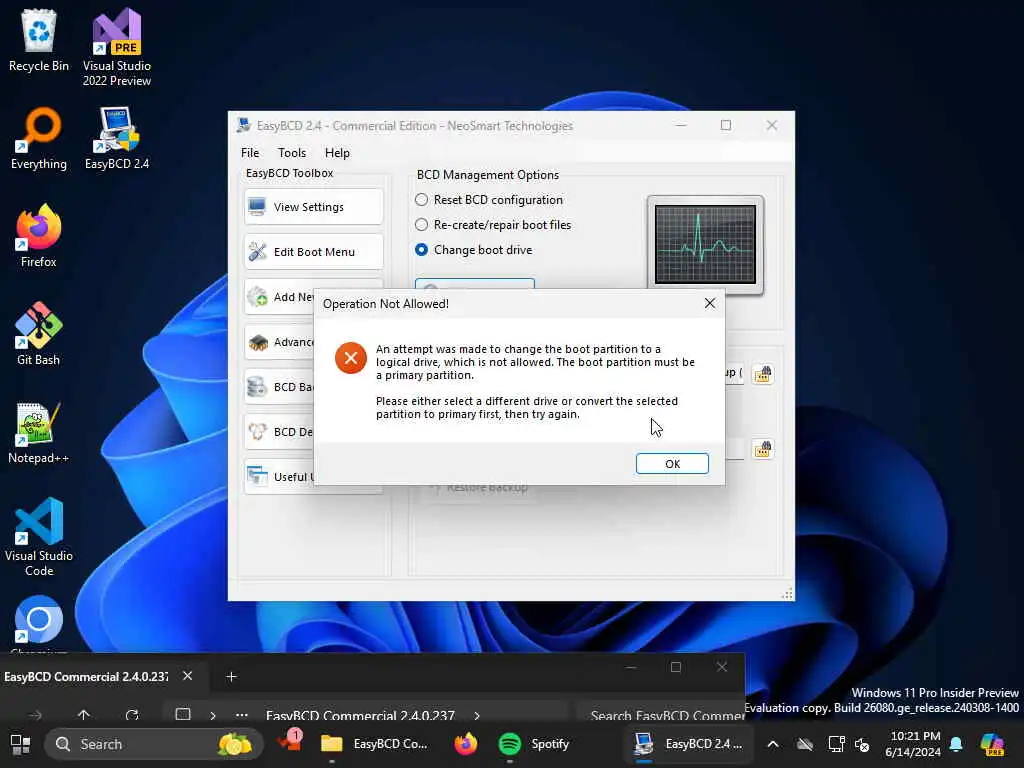Open the Help menu in EasyBCD
This screenshot has width=1024, height=768.
(x=337, y=153)
